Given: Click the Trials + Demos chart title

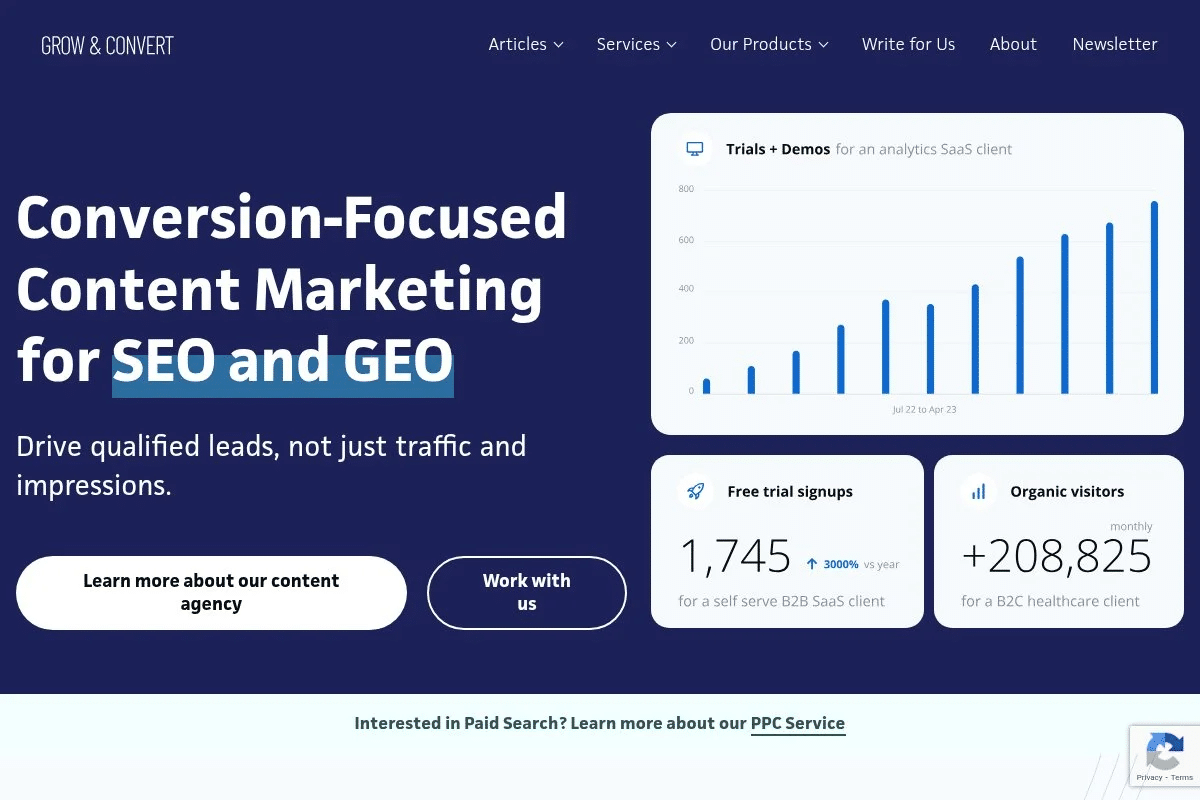Looking at the screenshot, I should click(778, 149).
